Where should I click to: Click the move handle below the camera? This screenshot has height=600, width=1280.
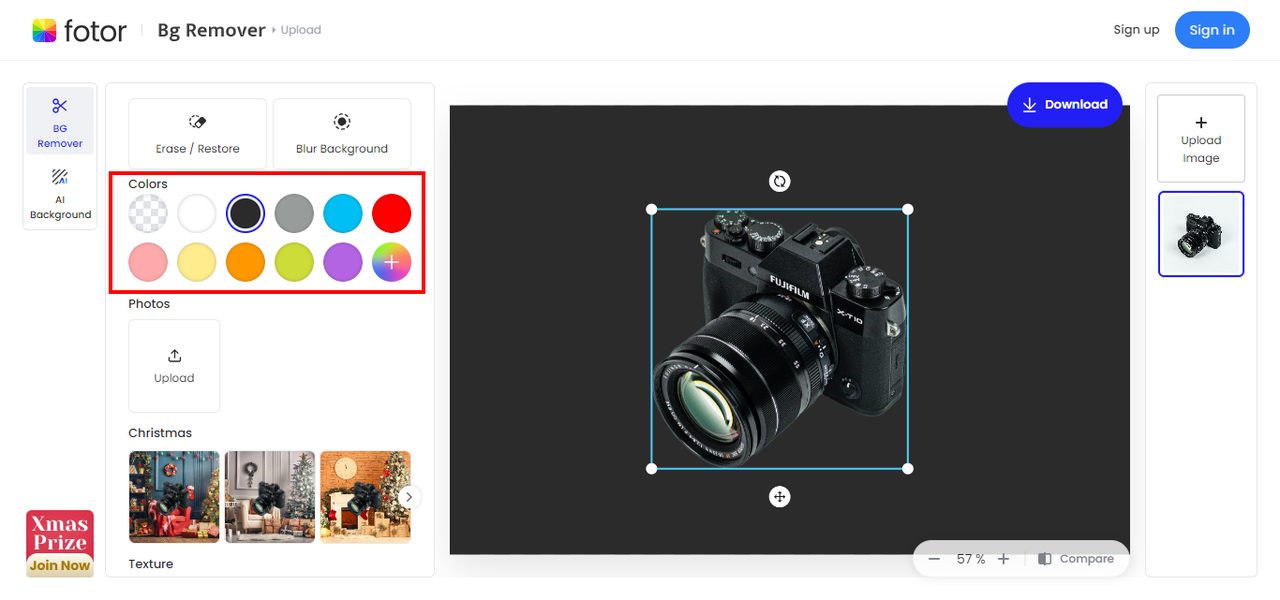click(780, 497)
